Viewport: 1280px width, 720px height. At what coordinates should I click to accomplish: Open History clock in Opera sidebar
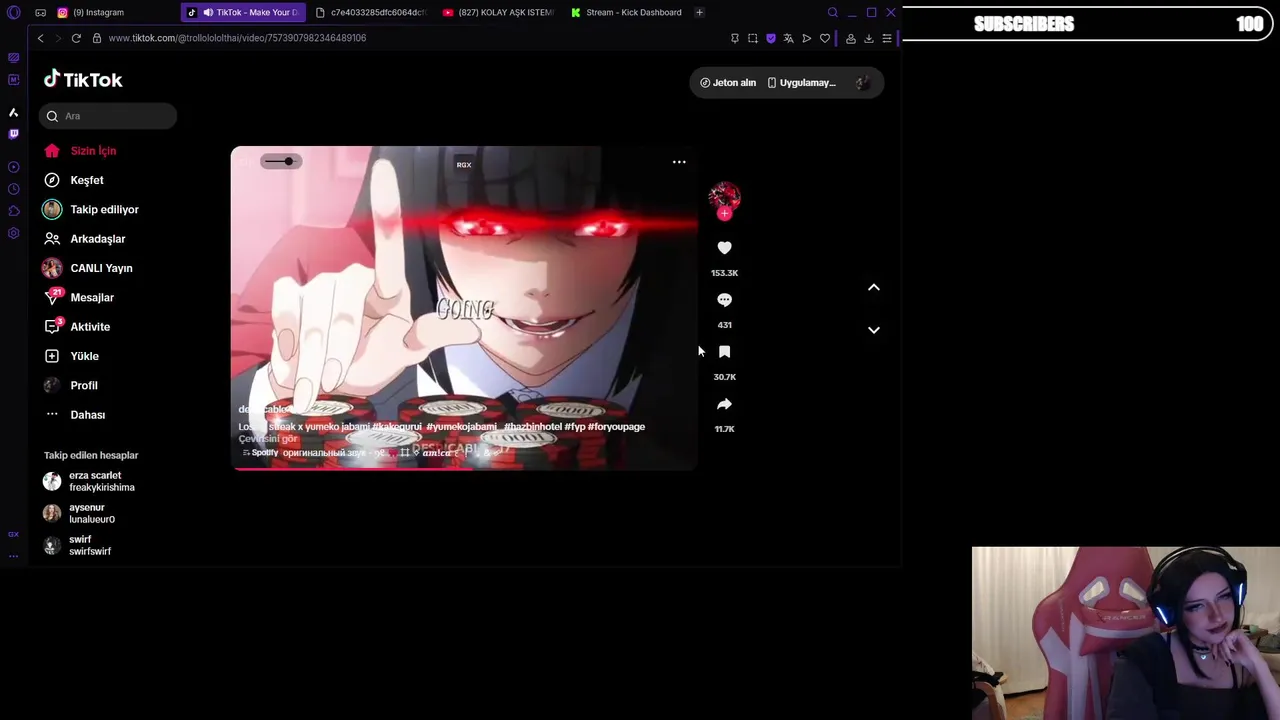pyautogui.click(x=13, y=189)
